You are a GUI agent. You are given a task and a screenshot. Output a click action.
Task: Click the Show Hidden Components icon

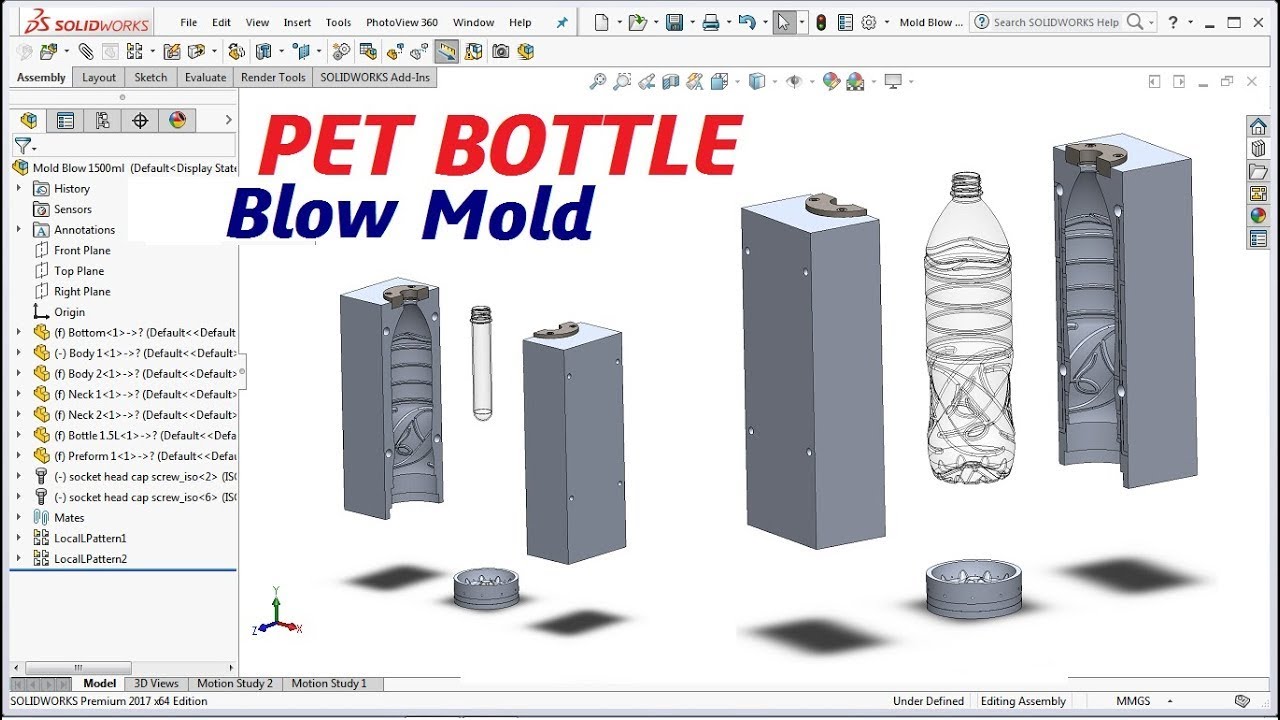(235, 51)
